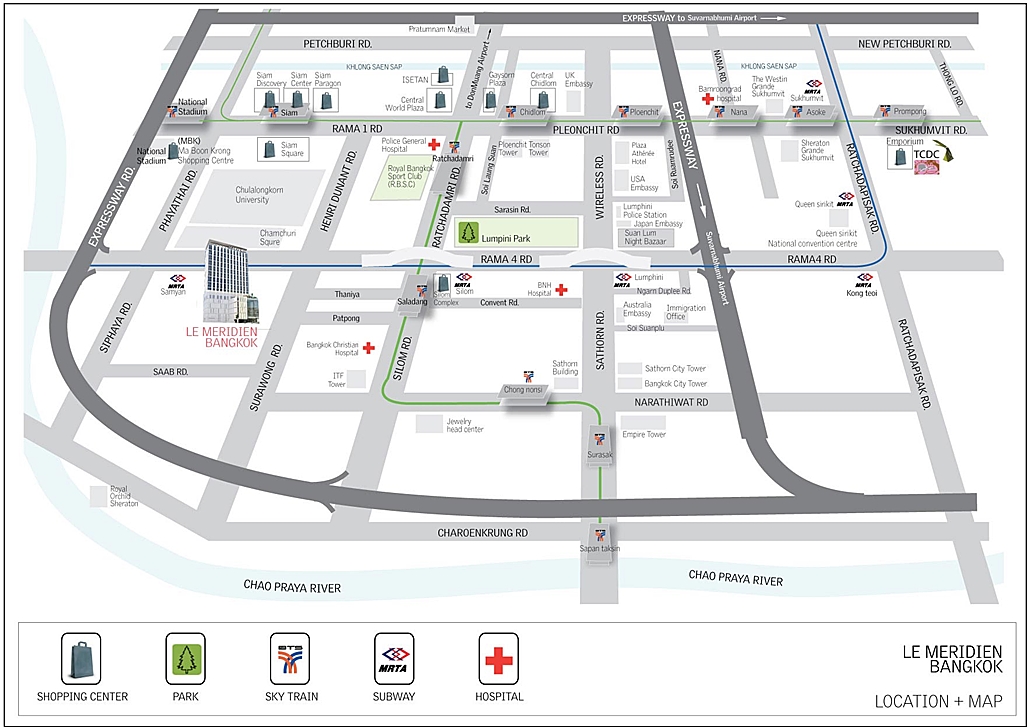This screenshot has height=727, width=1029.
Task: Click the Sky Train icon at Asoke
Action: [797, 112]
